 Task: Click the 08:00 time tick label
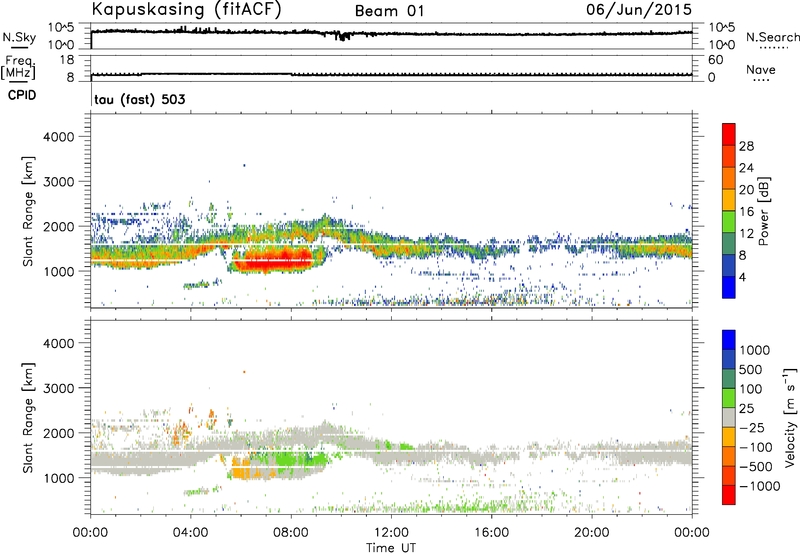click(291, 533)
